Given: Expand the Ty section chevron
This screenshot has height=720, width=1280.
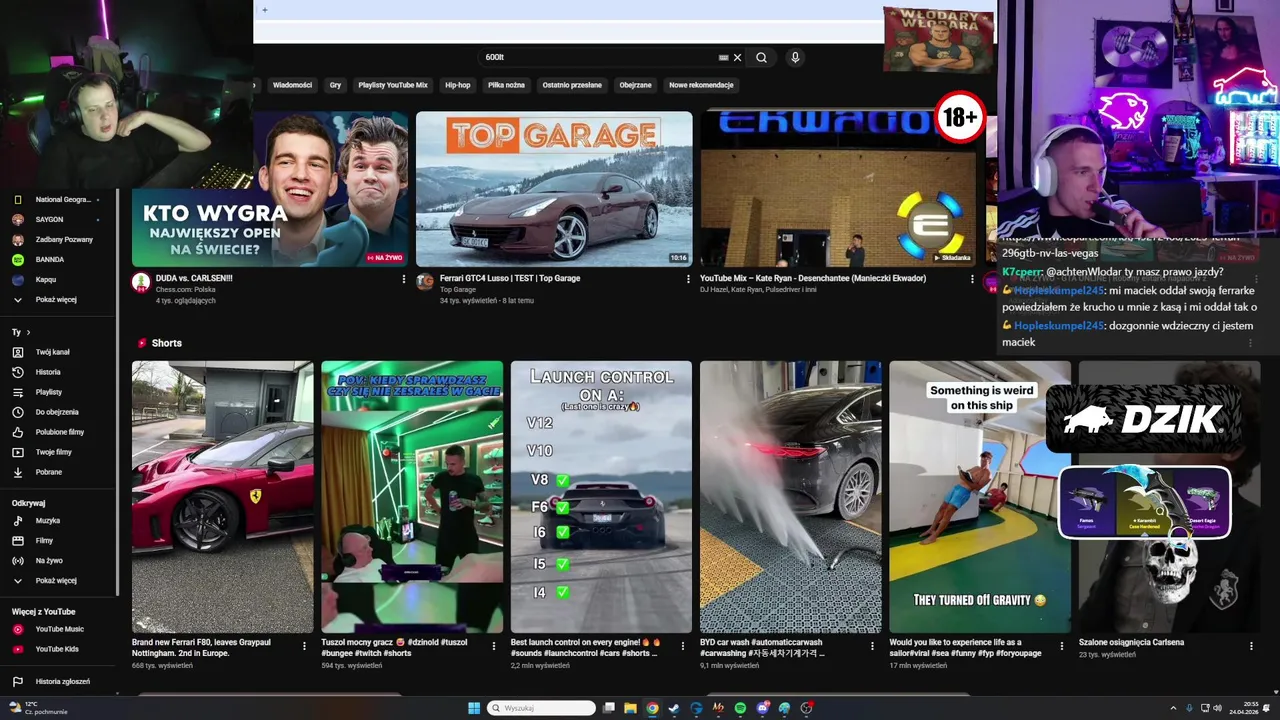Looking at the screenshot, I should pyautogui.click(x=28, y=332).
